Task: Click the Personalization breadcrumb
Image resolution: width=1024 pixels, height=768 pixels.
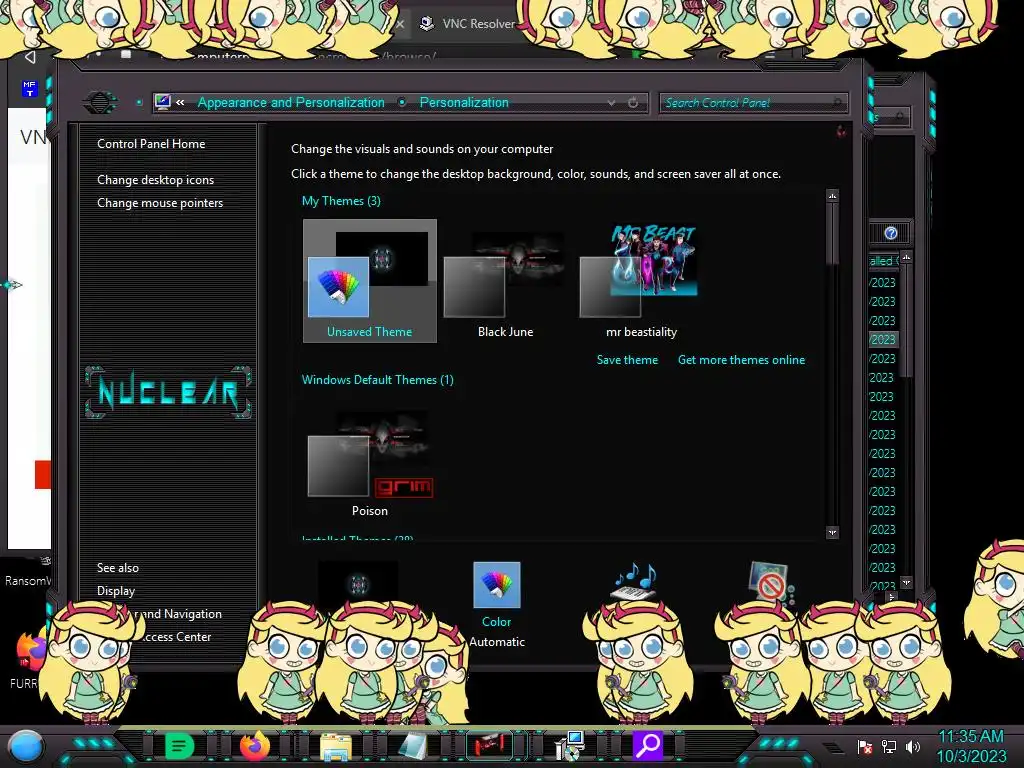Action: [464, 103]
